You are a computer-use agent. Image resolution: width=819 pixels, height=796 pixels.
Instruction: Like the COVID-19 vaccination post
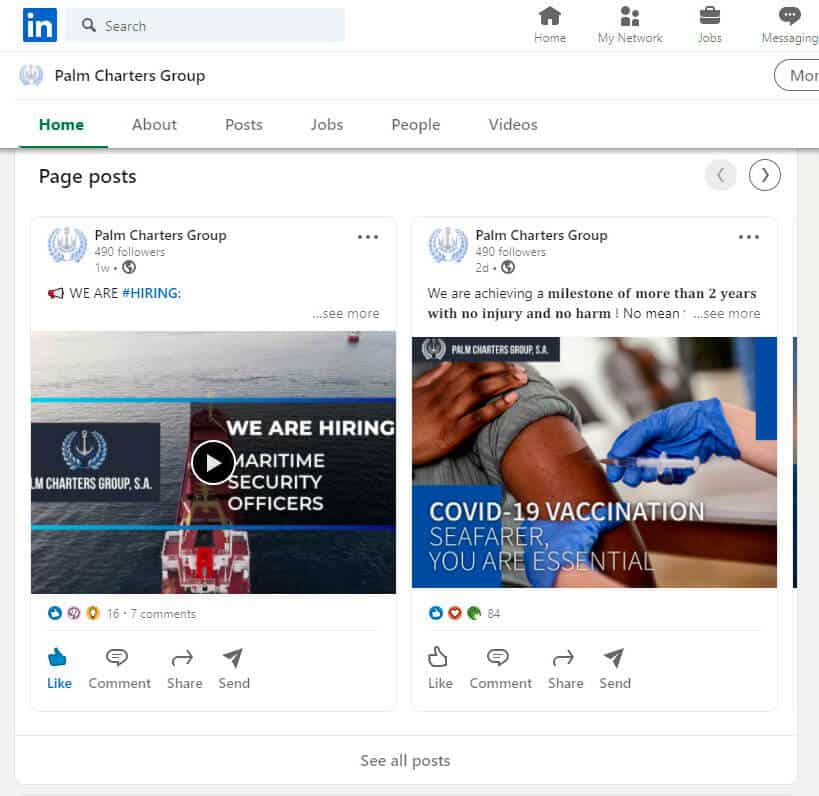pyautogui.click(x=440, y=668)
